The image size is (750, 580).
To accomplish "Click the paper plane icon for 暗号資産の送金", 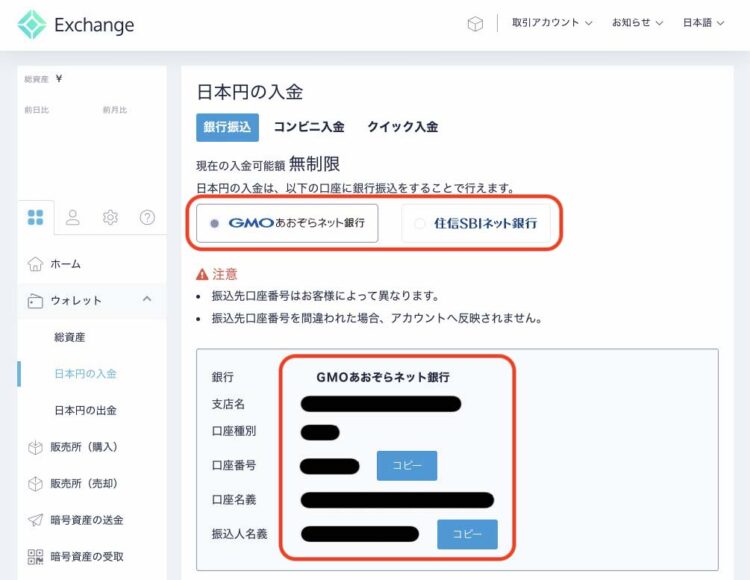I will [35, 520].
